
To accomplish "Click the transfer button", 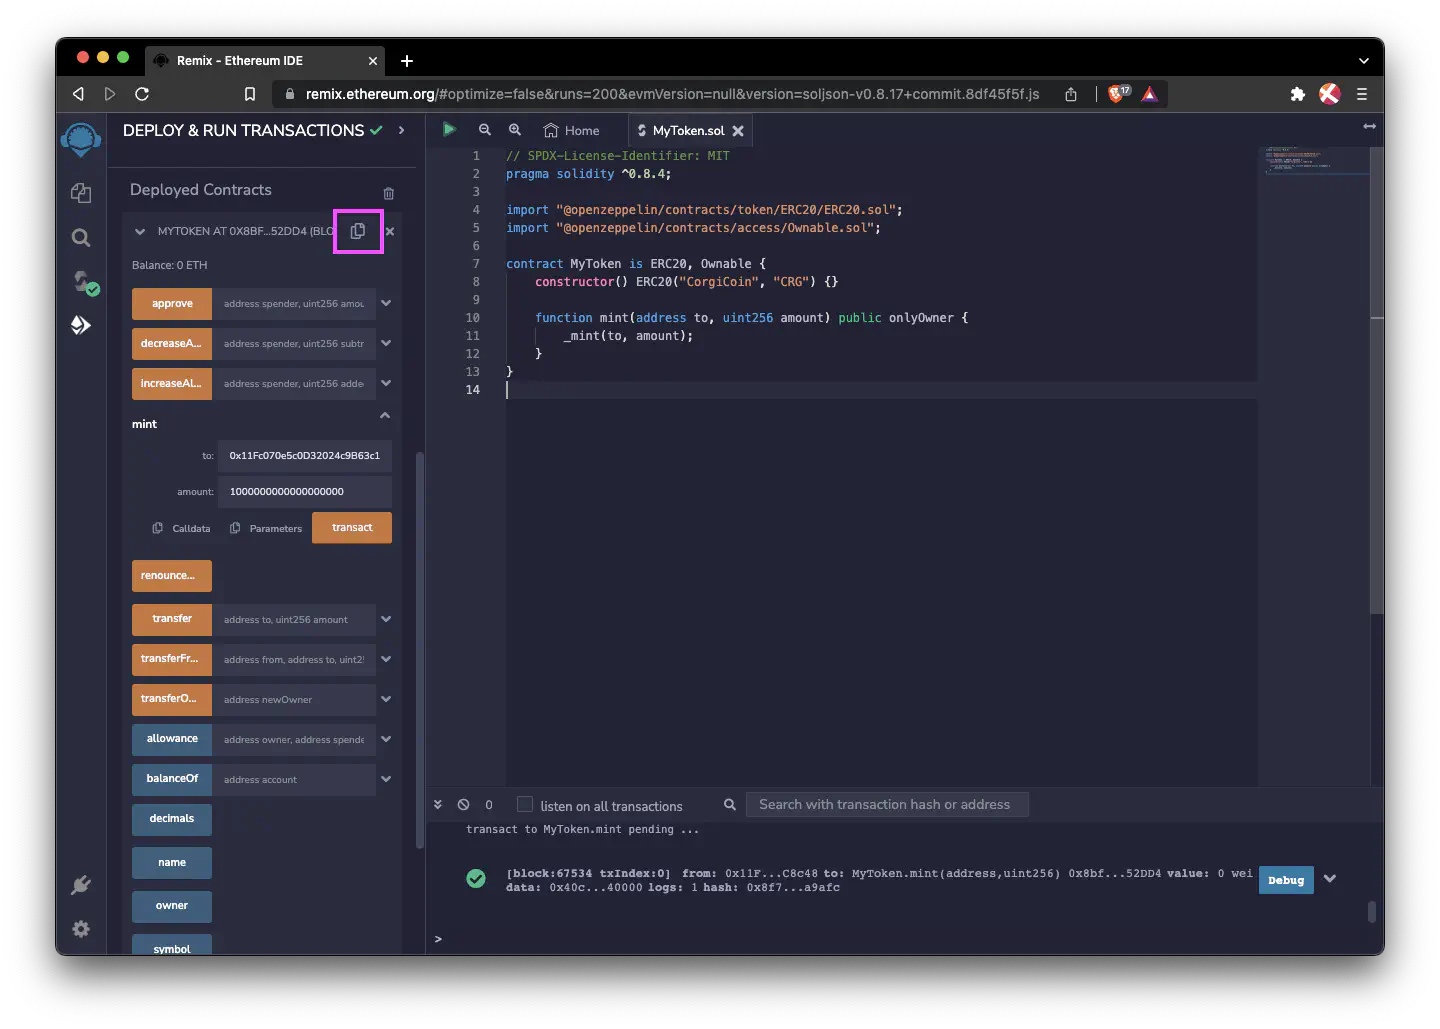I will click(172, 619).
